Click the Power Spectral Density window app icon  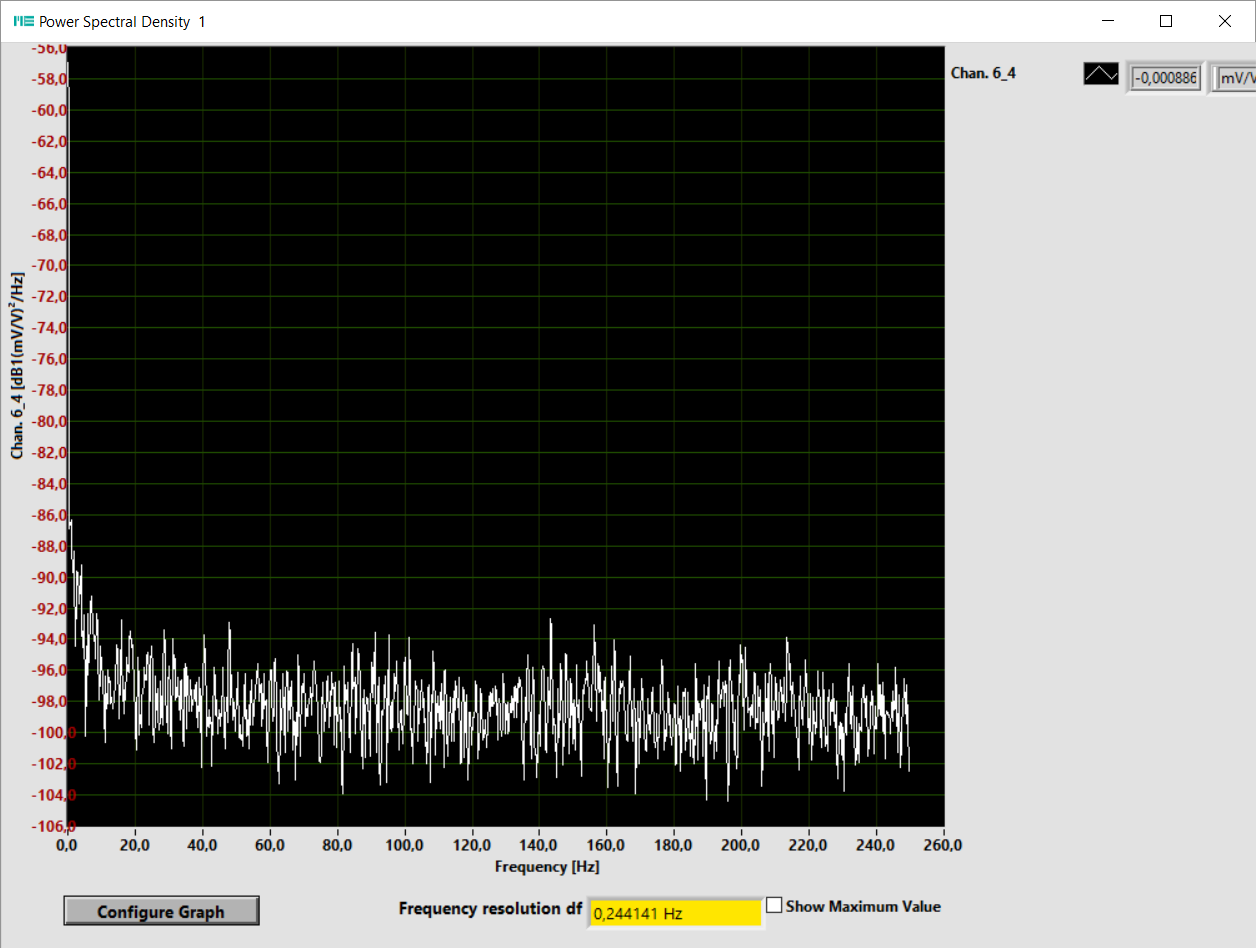[x=23, y=21]
